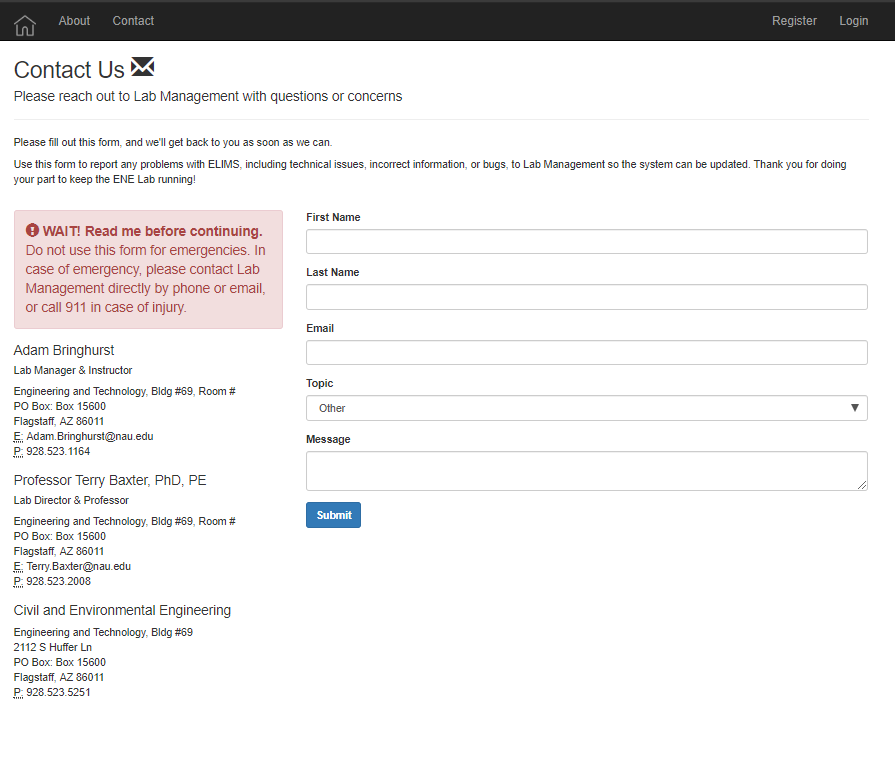The image size is (895, 769).
Task: Click the Contact Us page title
Action: [69, 70]
